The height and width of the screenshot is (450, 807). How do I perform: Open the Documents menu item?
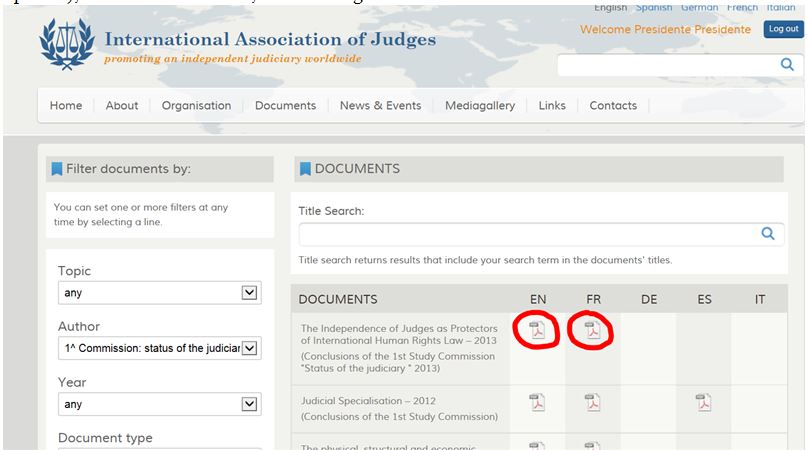pyautogui.click(x=286, y=106)
